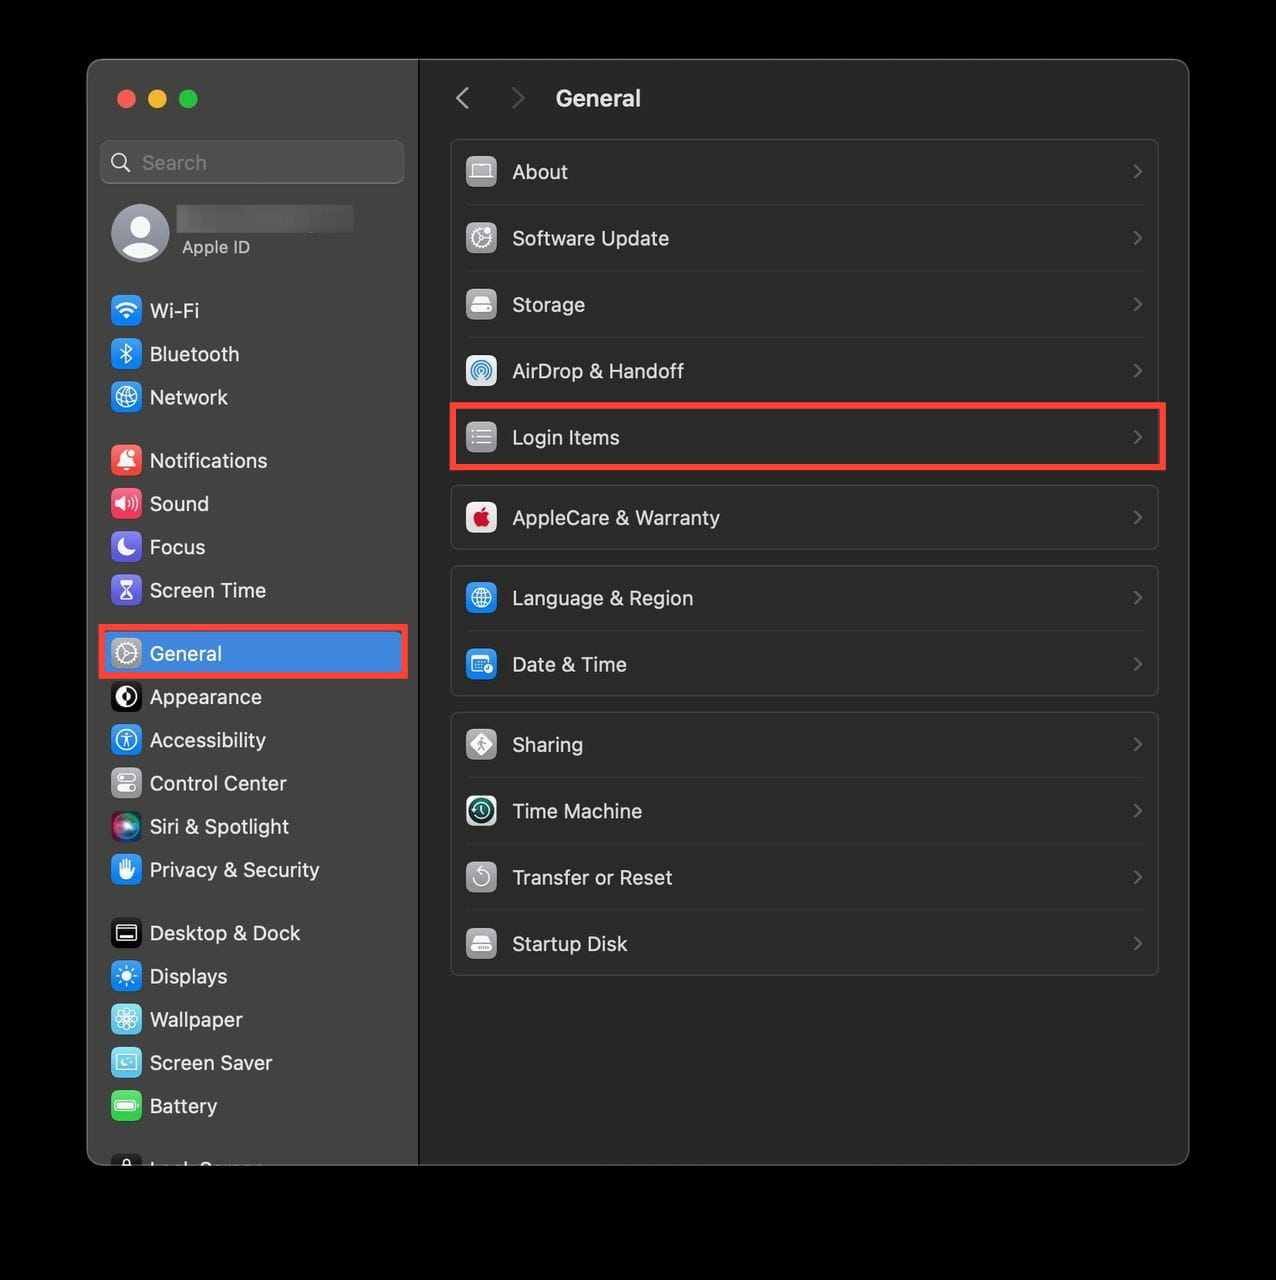1276x1280 pixels.
Task: Click the Displays sun icon
Action: coord(126,976)
